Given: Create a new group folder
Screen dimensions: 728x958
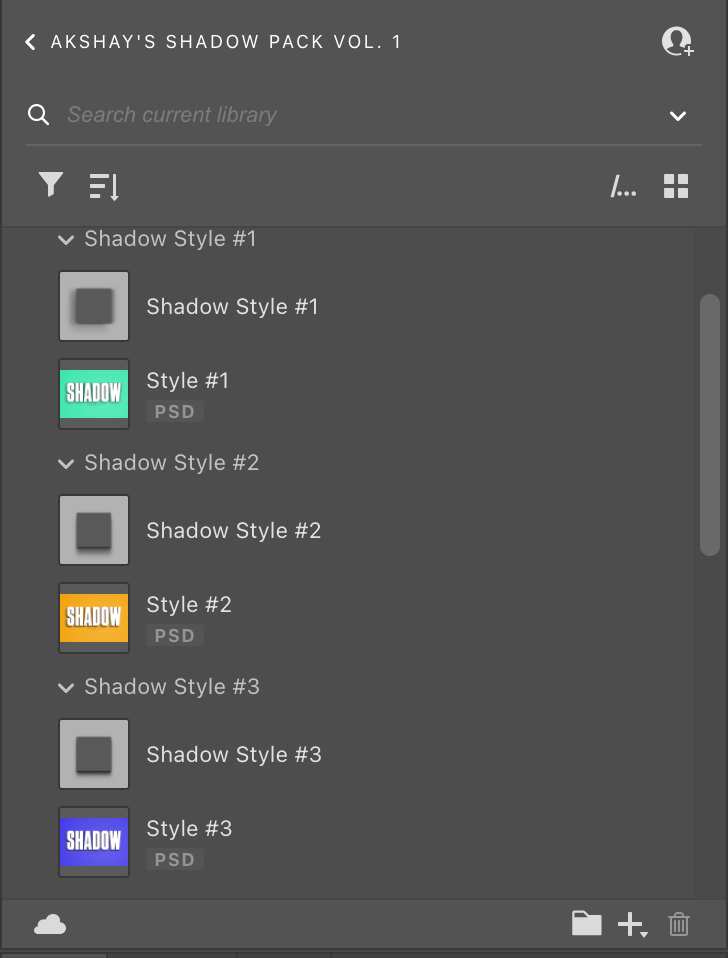Looking at the screenshot, I should [587, 923].
